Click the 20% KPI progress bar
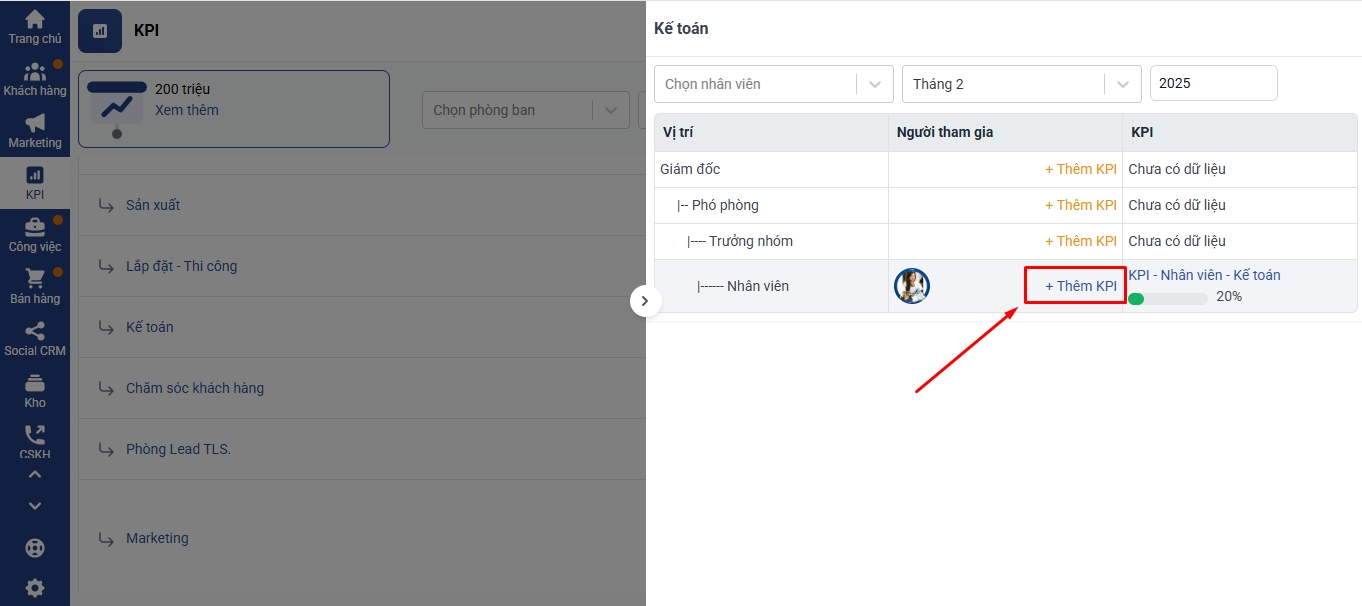This screenshot has width=1362, height=606. [x=1167, y=298]
